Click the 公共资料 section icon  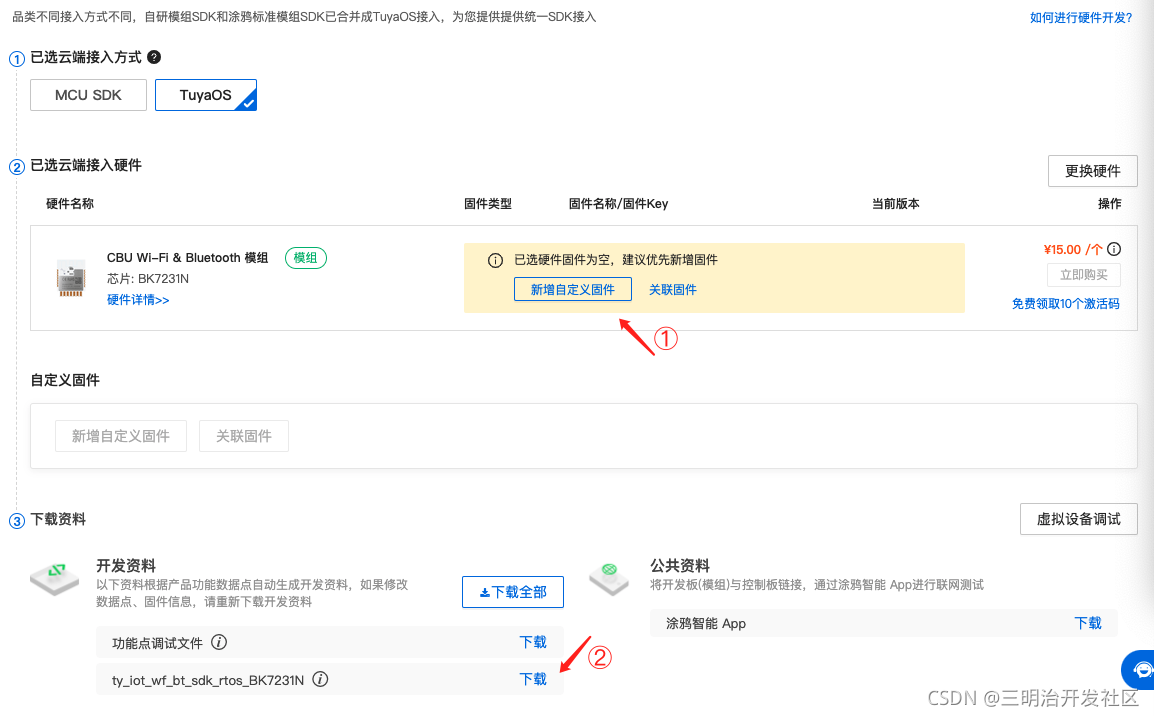pyautogui.click(x=609, y=578)
